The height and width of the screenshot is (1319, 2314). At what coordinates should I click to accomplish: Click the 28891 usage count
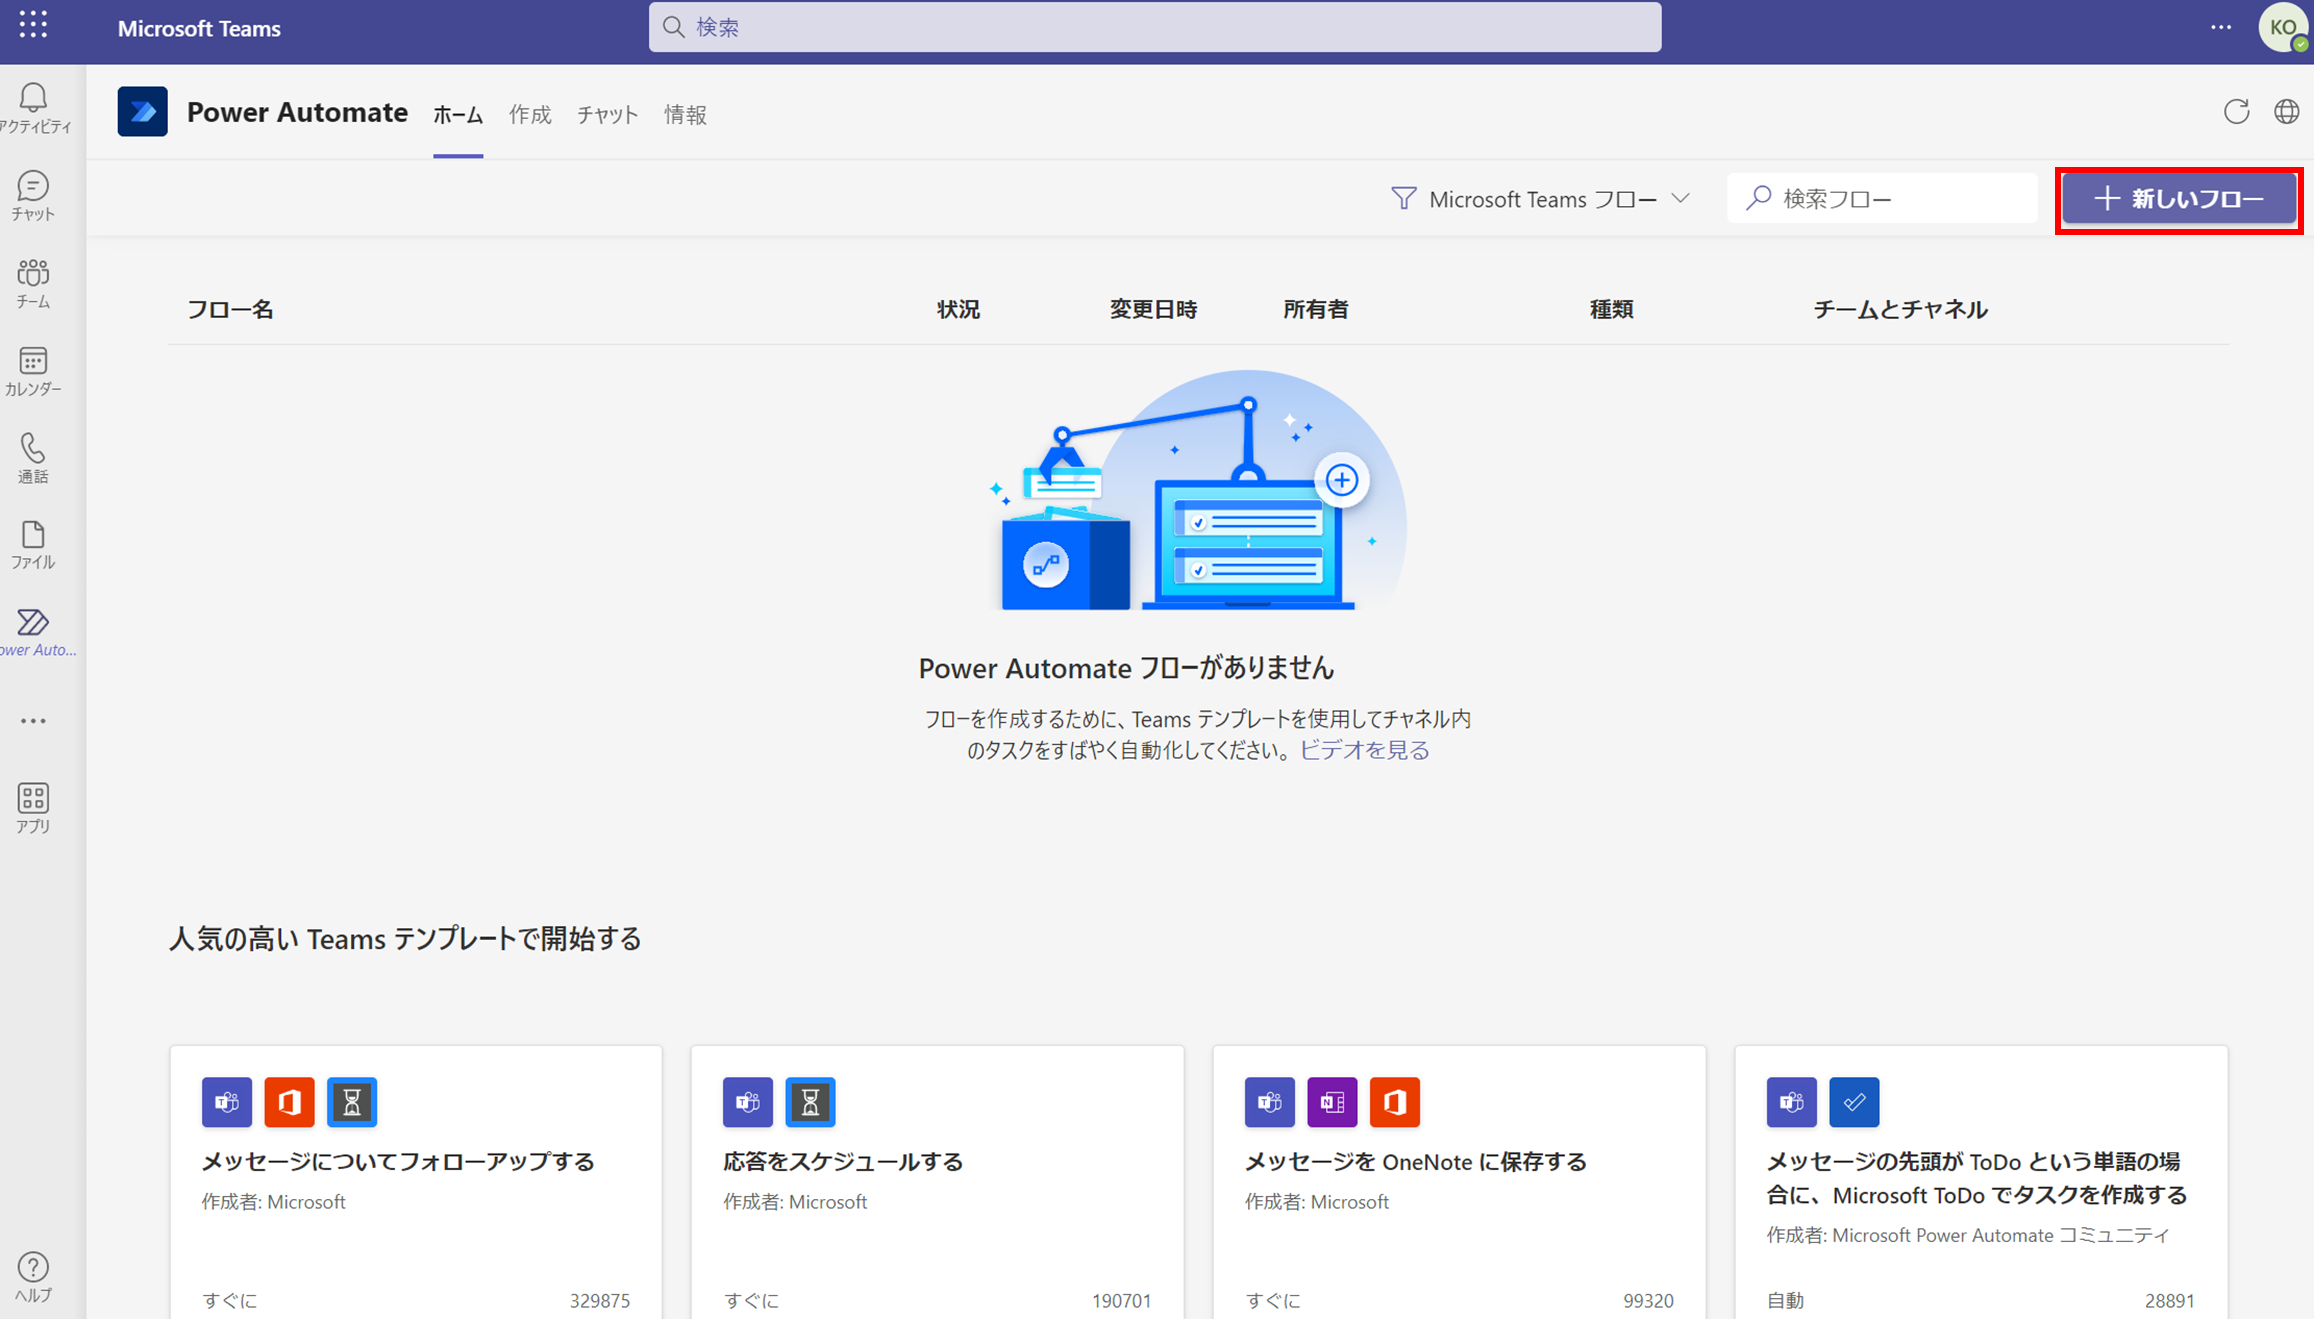2170,1300
